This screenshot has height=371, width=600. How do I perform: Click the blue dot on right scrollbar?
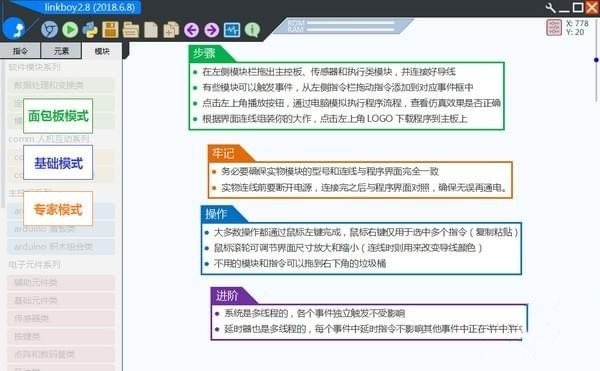pos(596,60)
